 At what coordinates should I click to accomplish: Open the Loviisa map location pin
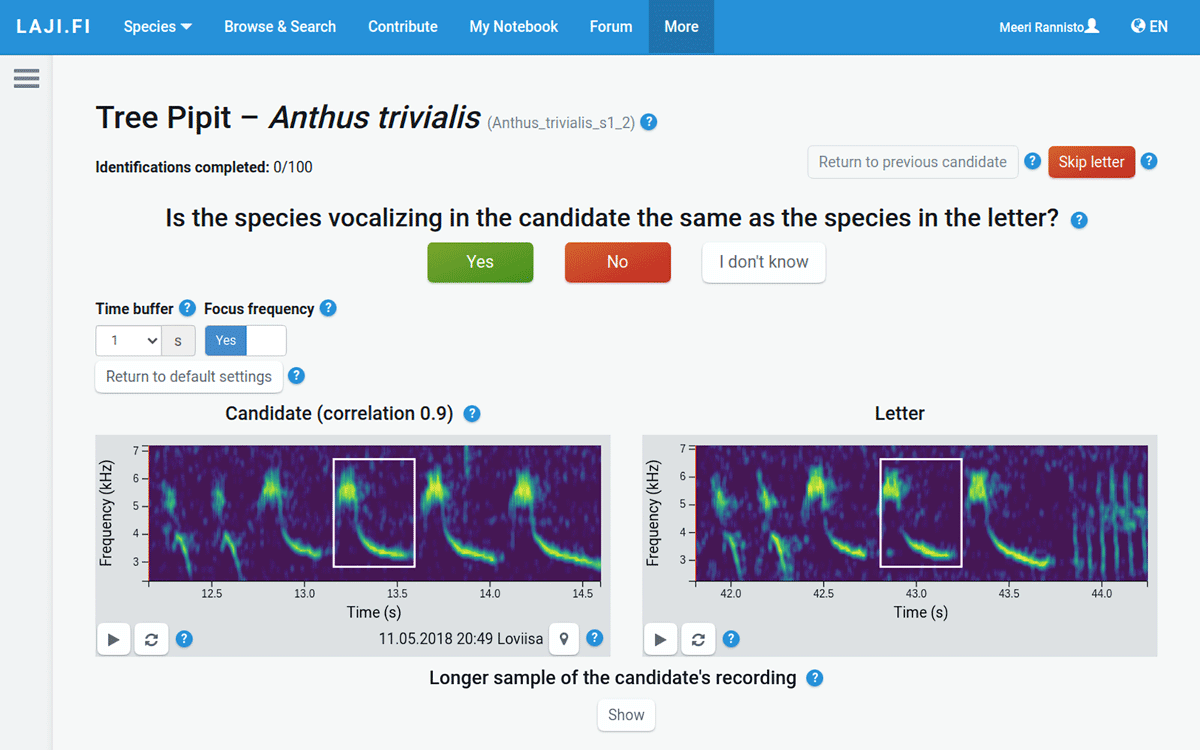click(x=564, y=639)
